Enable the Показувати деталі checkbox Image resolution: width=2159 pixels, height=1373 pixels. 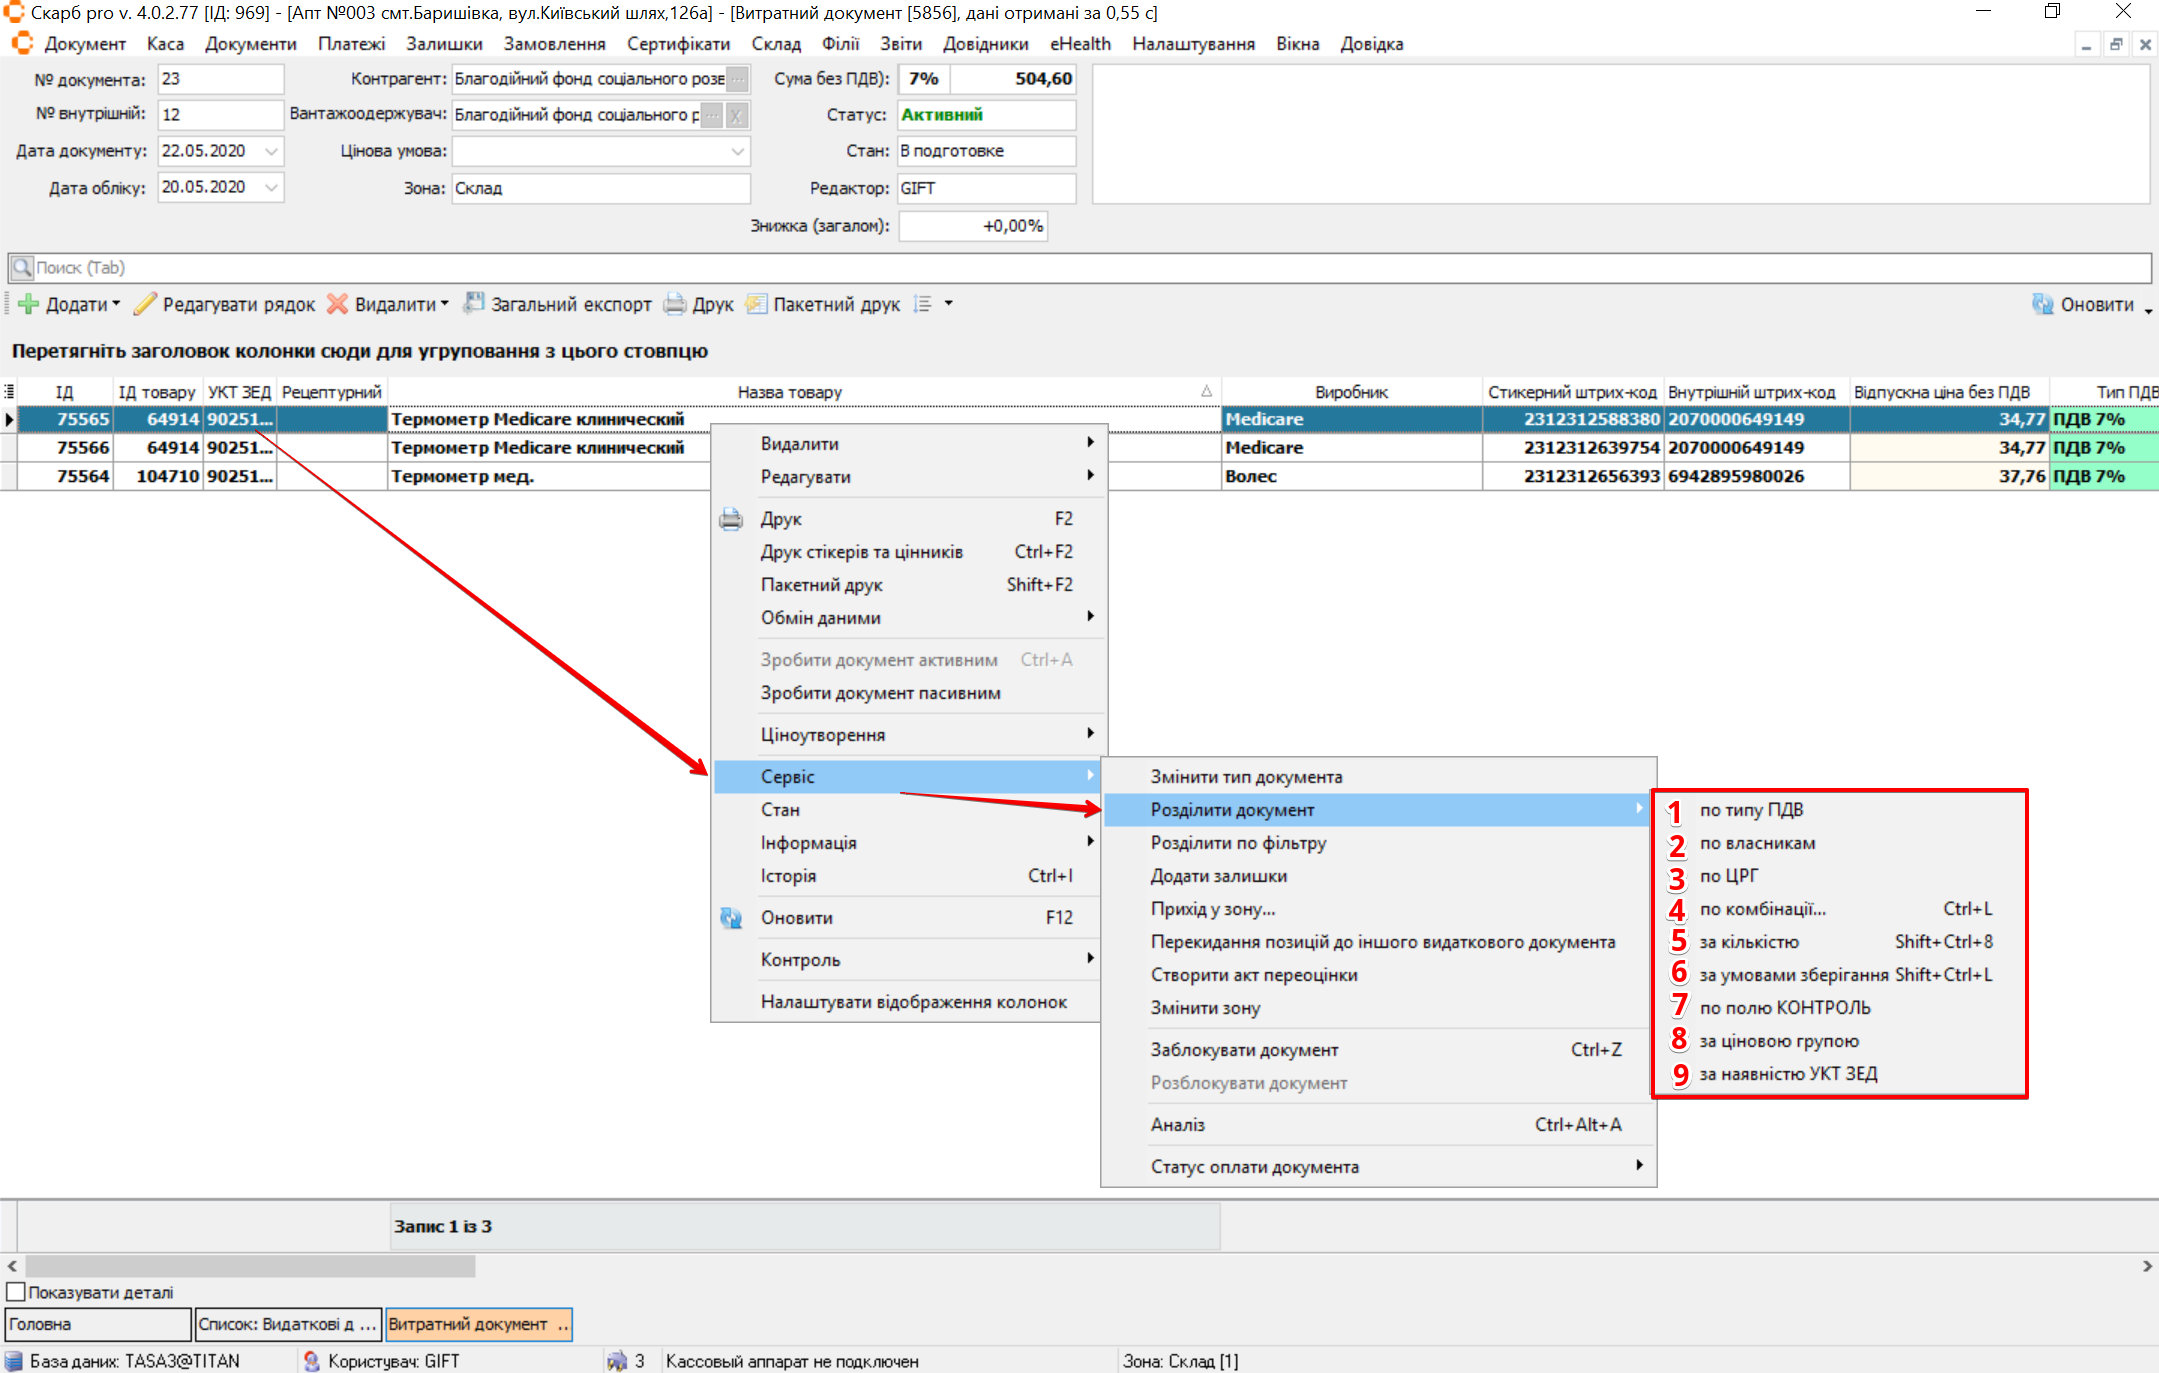[x=16, y=1292]
